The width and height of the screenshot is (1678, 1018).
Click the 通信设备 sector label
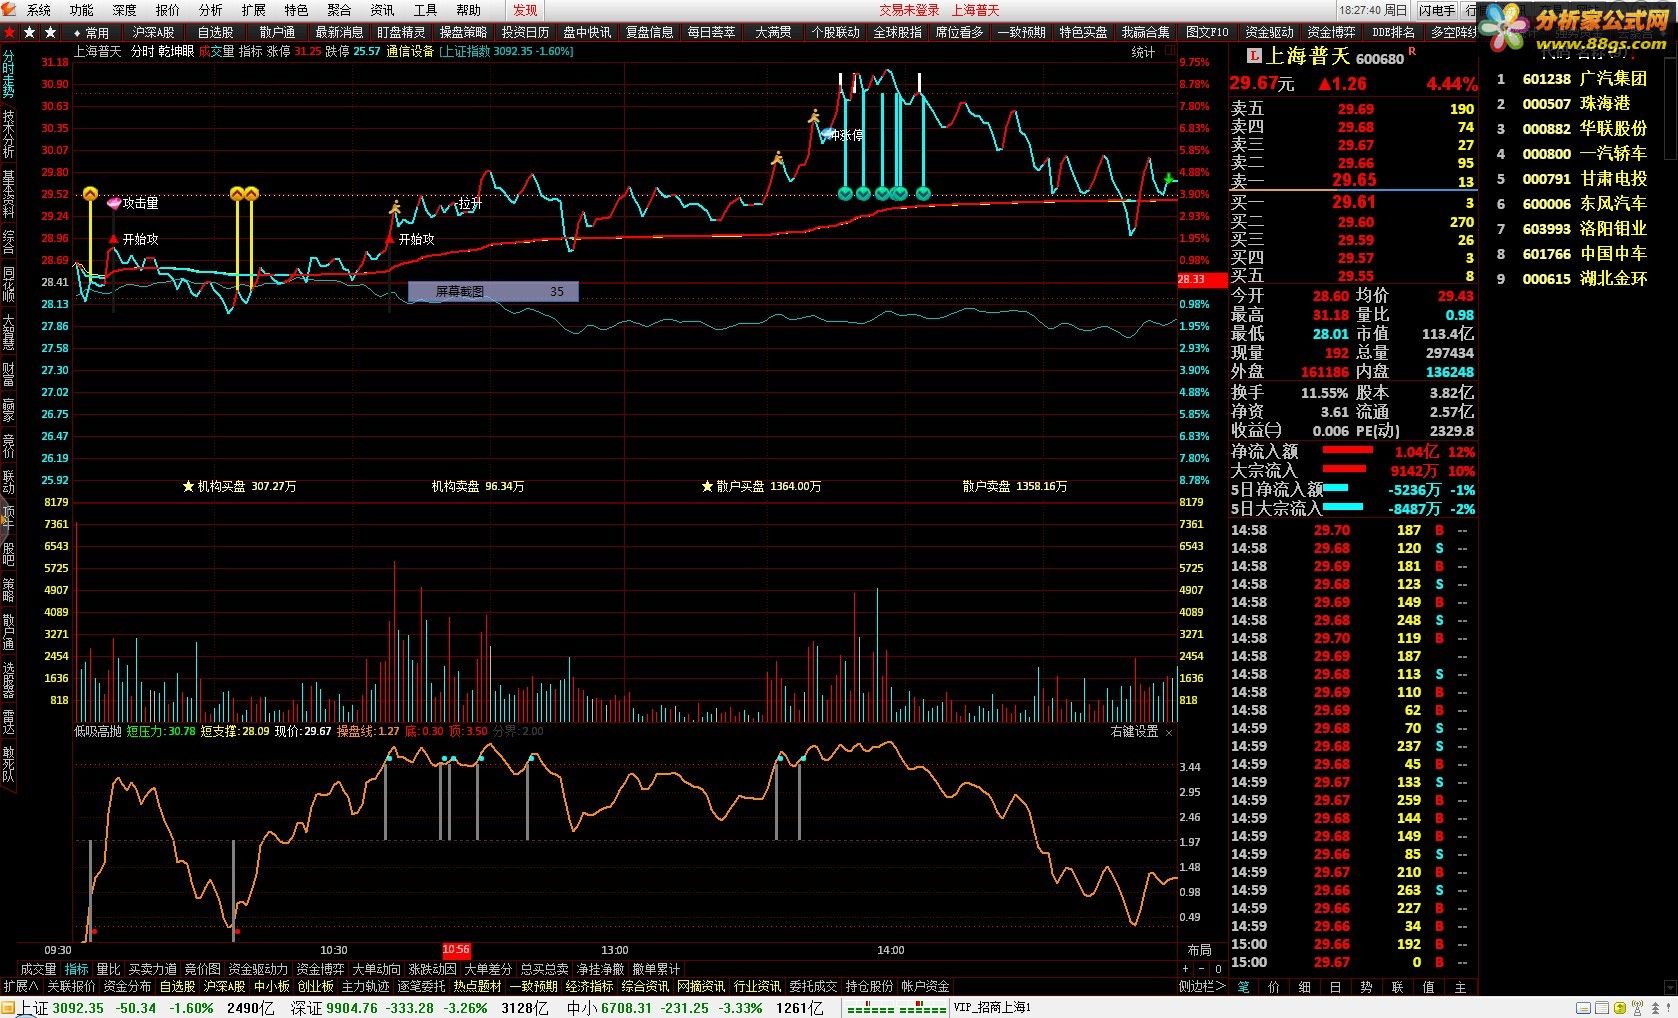[x=410, y=51]
